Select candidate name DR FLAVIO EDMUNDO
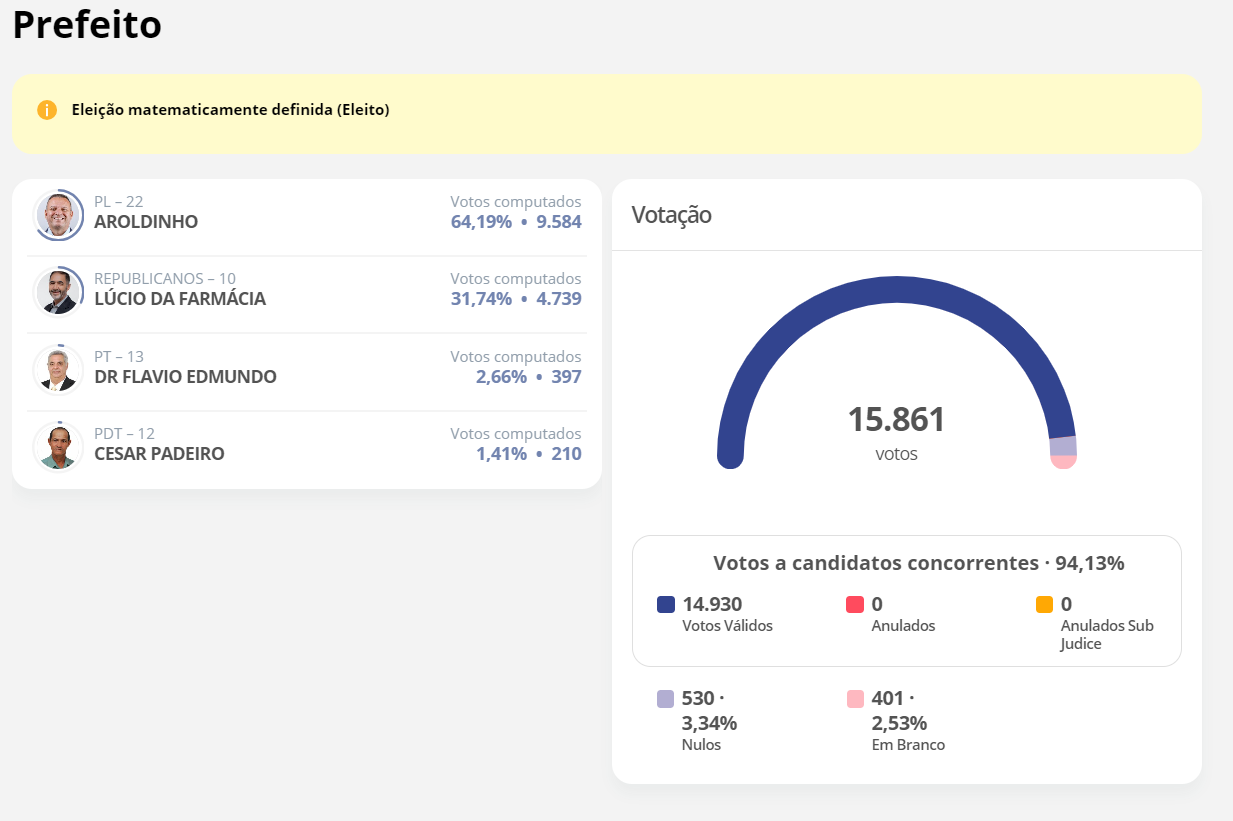Image resolution: width=1233 pixels, height=821 pixels. coord(185,377)
